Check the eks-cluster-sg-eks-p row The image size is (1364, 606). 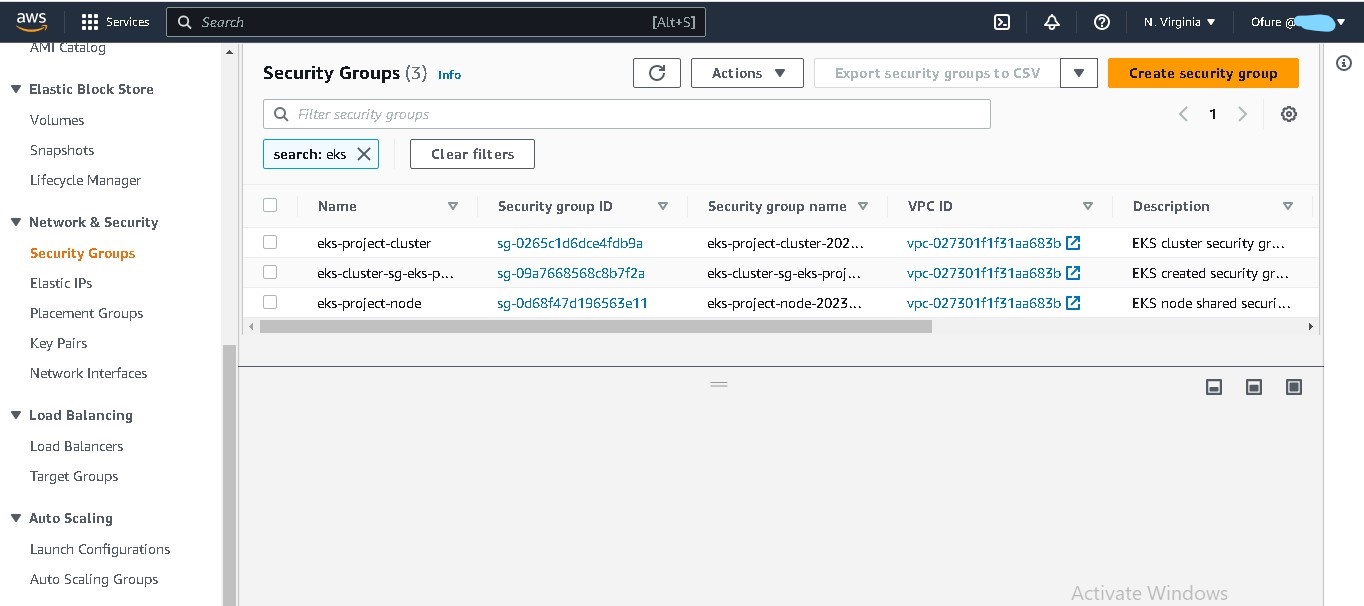point(270,272)
